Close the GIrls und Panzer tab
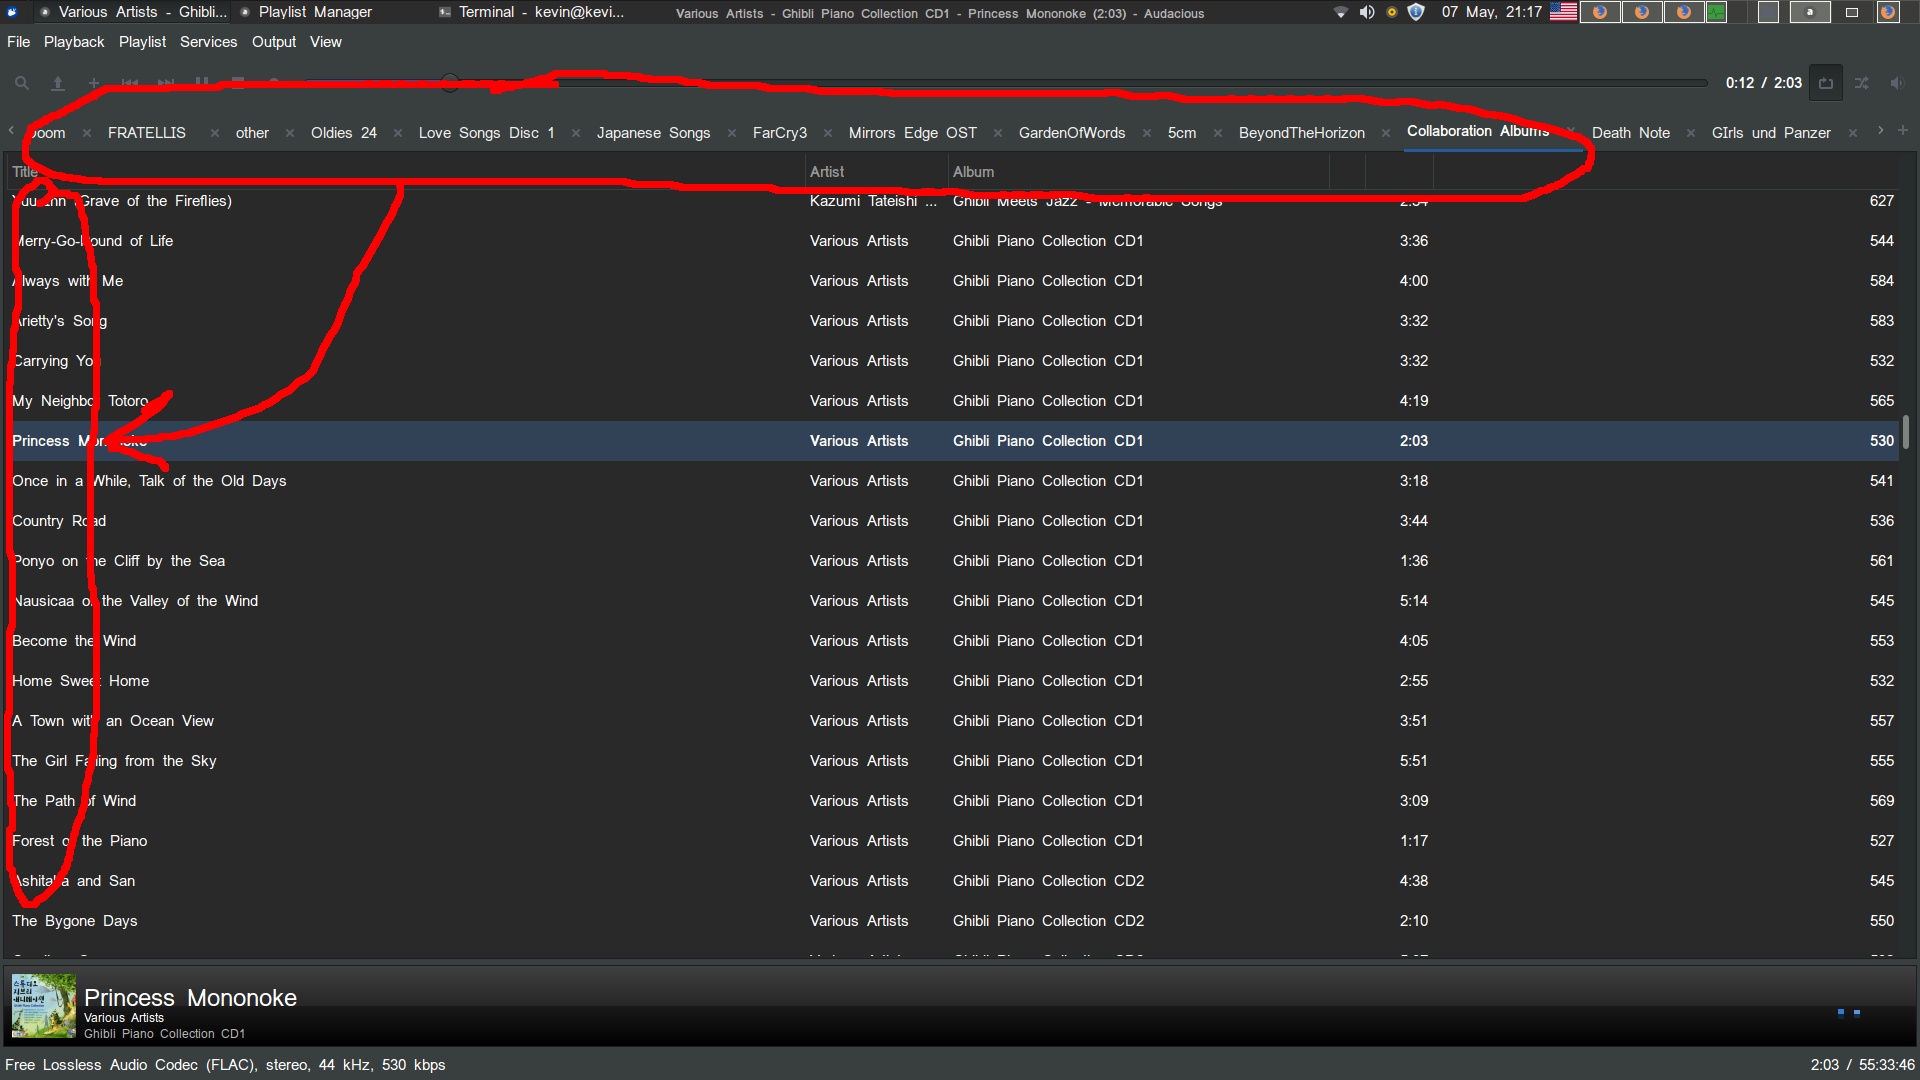 tap(1853, 133)
